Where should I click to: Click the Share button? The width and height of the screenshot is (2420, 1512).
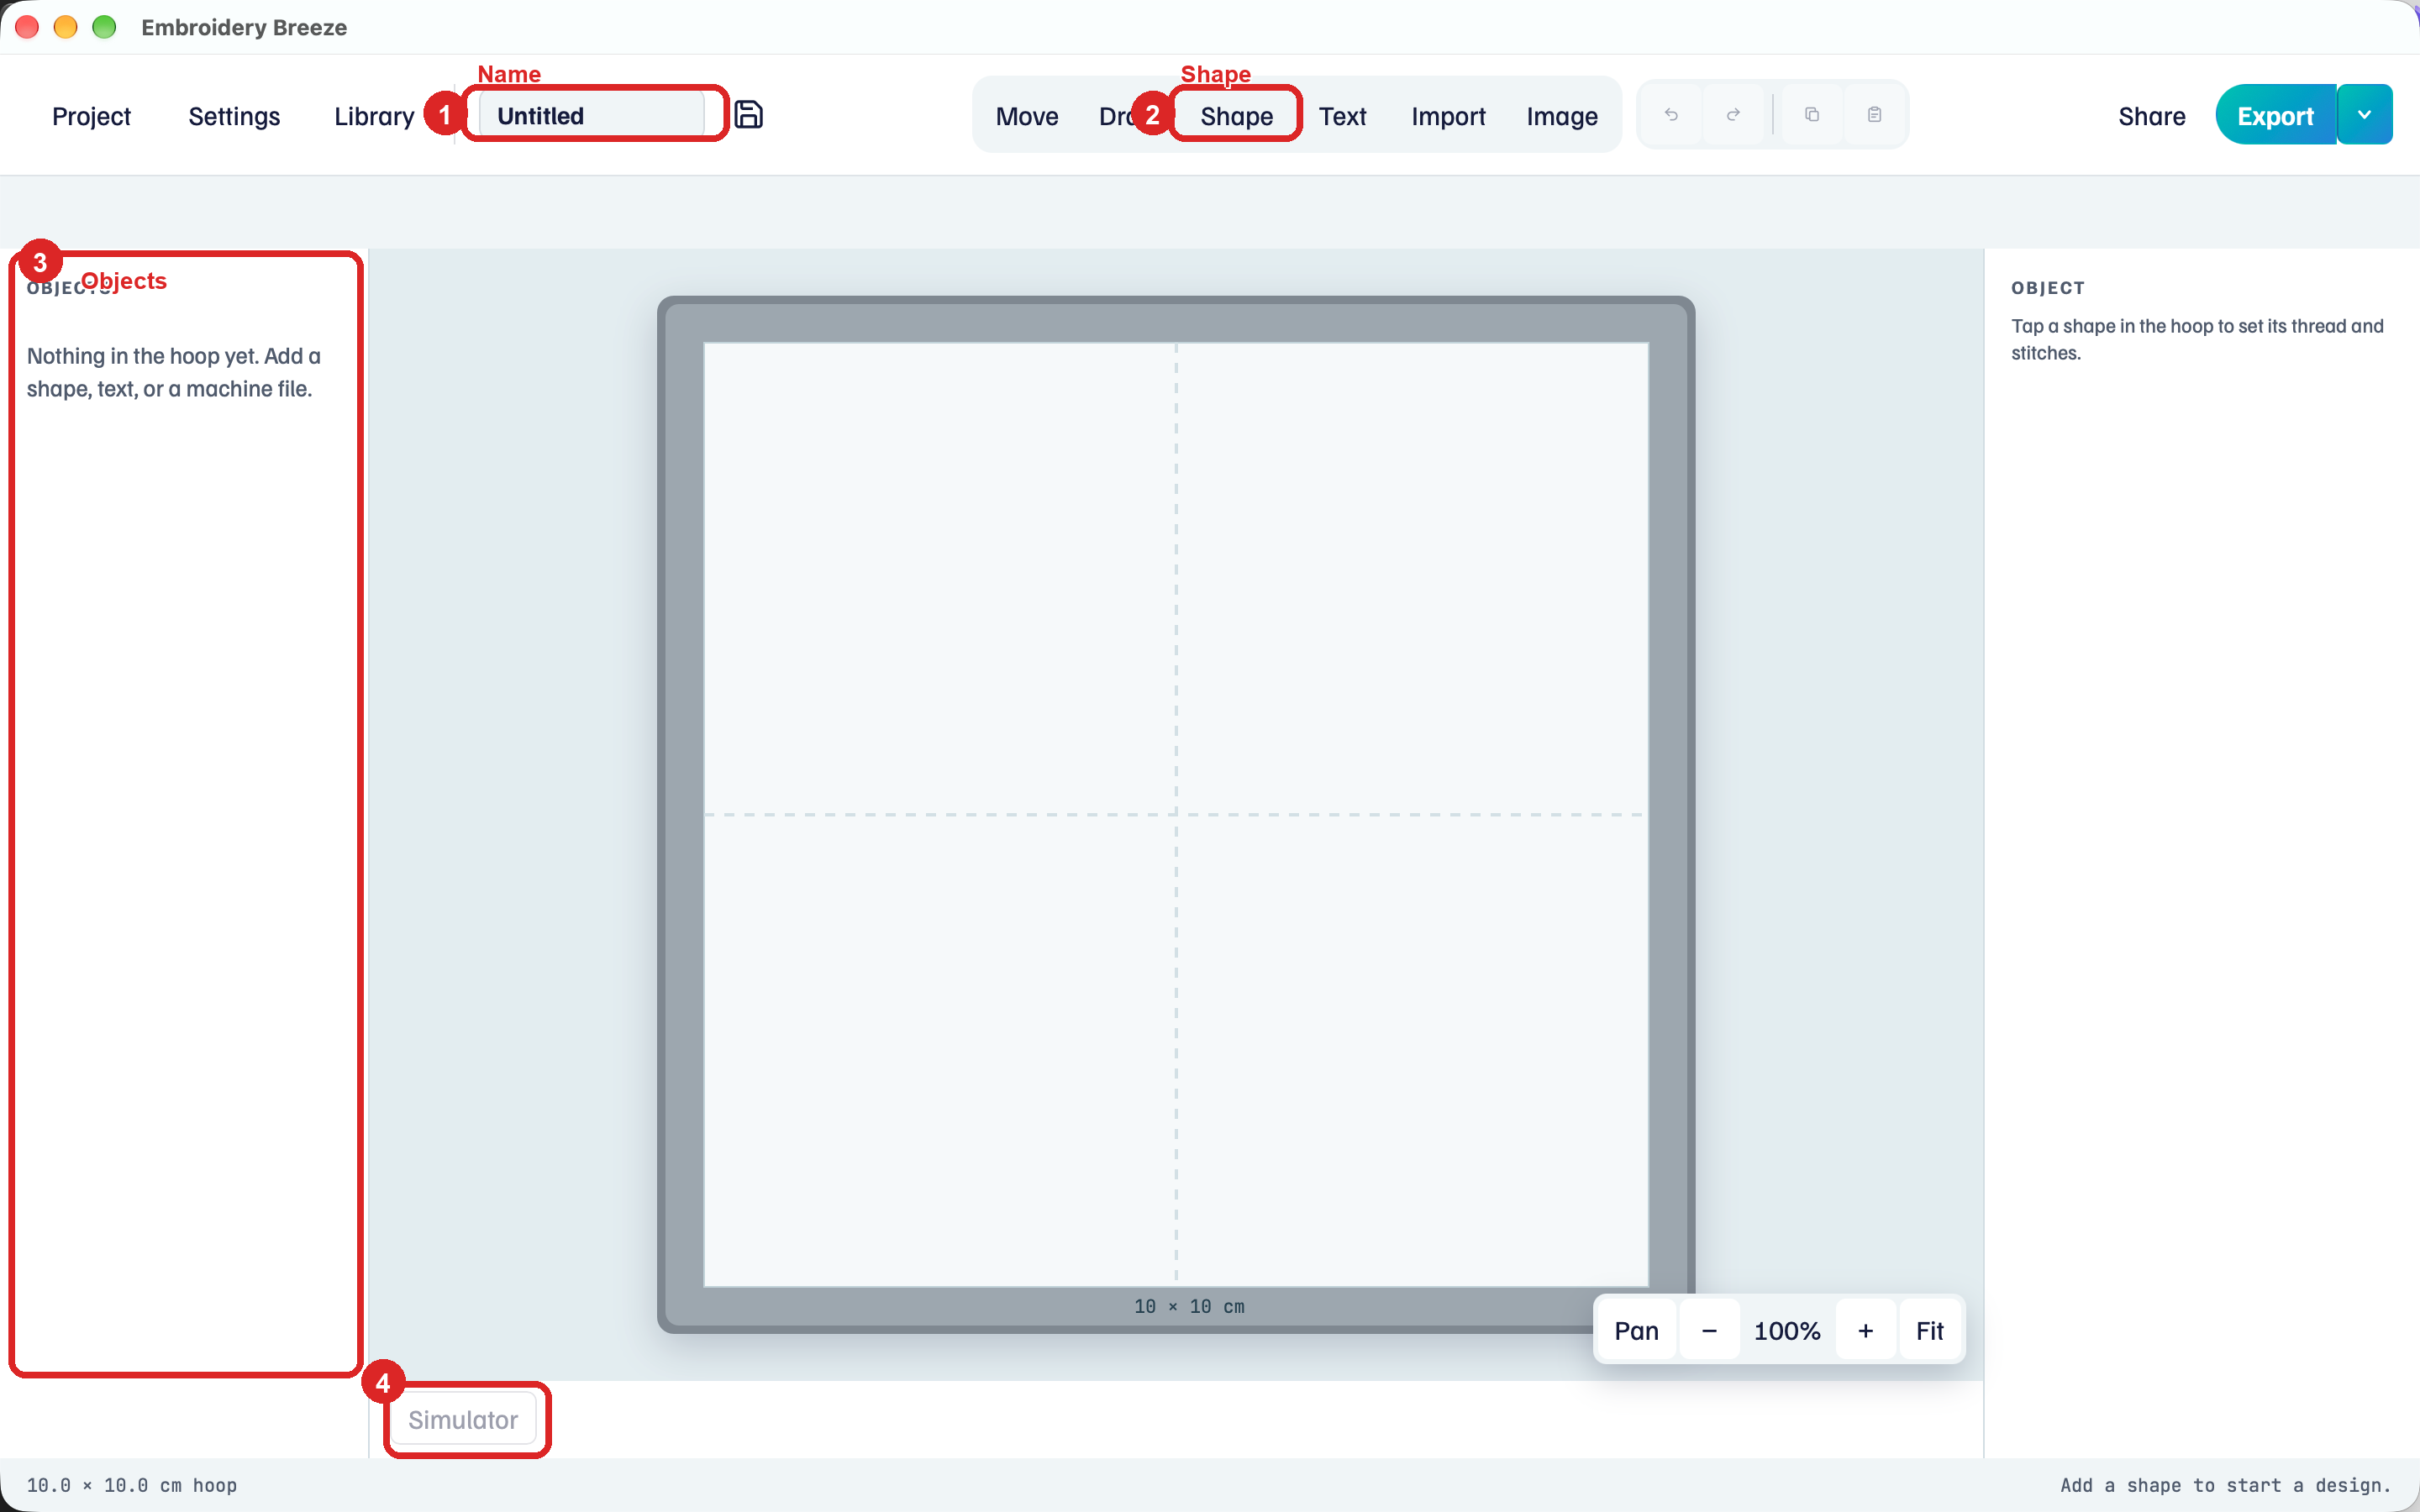[x=2151, y=116]
